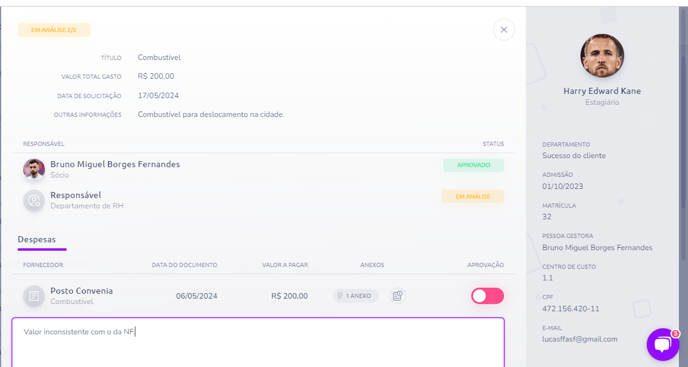Click Harry Edward Kane profile photo
The width and height of the screenshot is (688, 367).
(x=602, y=56)
